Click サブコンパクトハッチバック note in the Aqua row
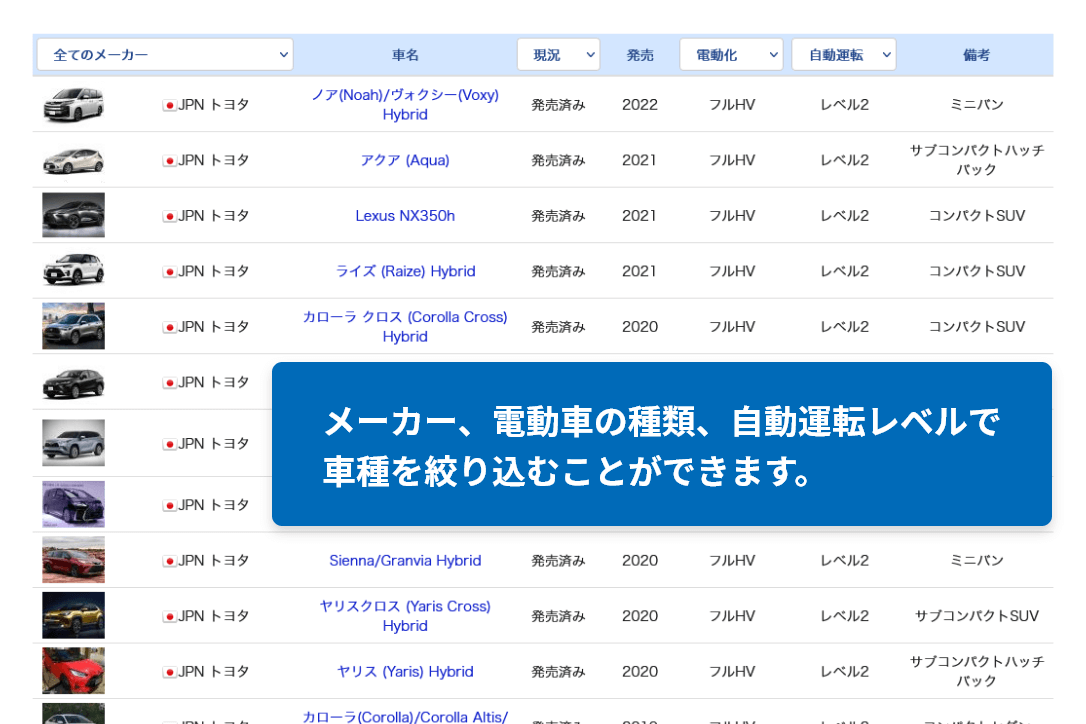 pos(977,160)
